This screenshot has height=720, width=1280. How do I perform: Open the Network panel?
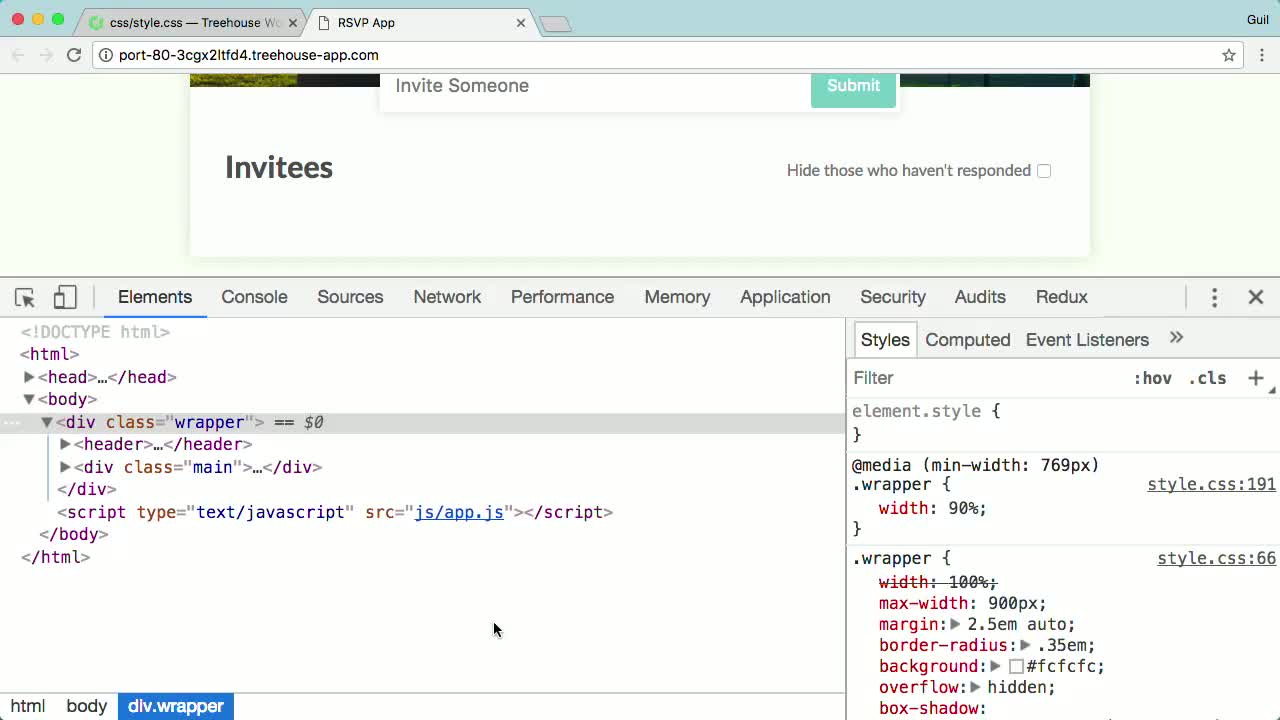[447, 297]
